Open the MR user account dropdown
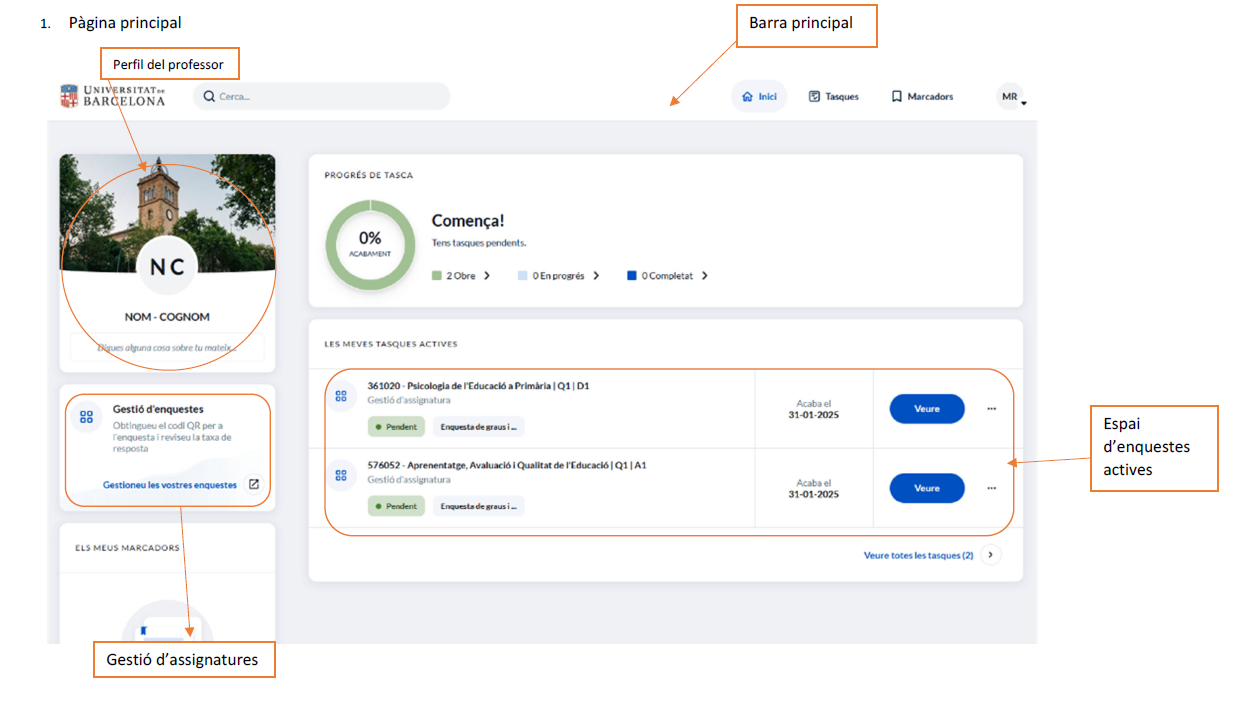The width and height of the screenshot is (1245, 705). [x=1012, y=97]
